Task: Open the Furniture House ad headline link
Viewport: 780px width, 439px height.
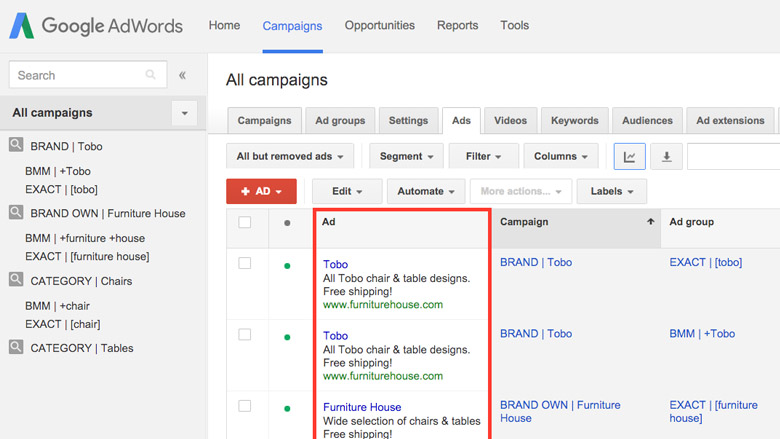Action: (x=362, y=407)
